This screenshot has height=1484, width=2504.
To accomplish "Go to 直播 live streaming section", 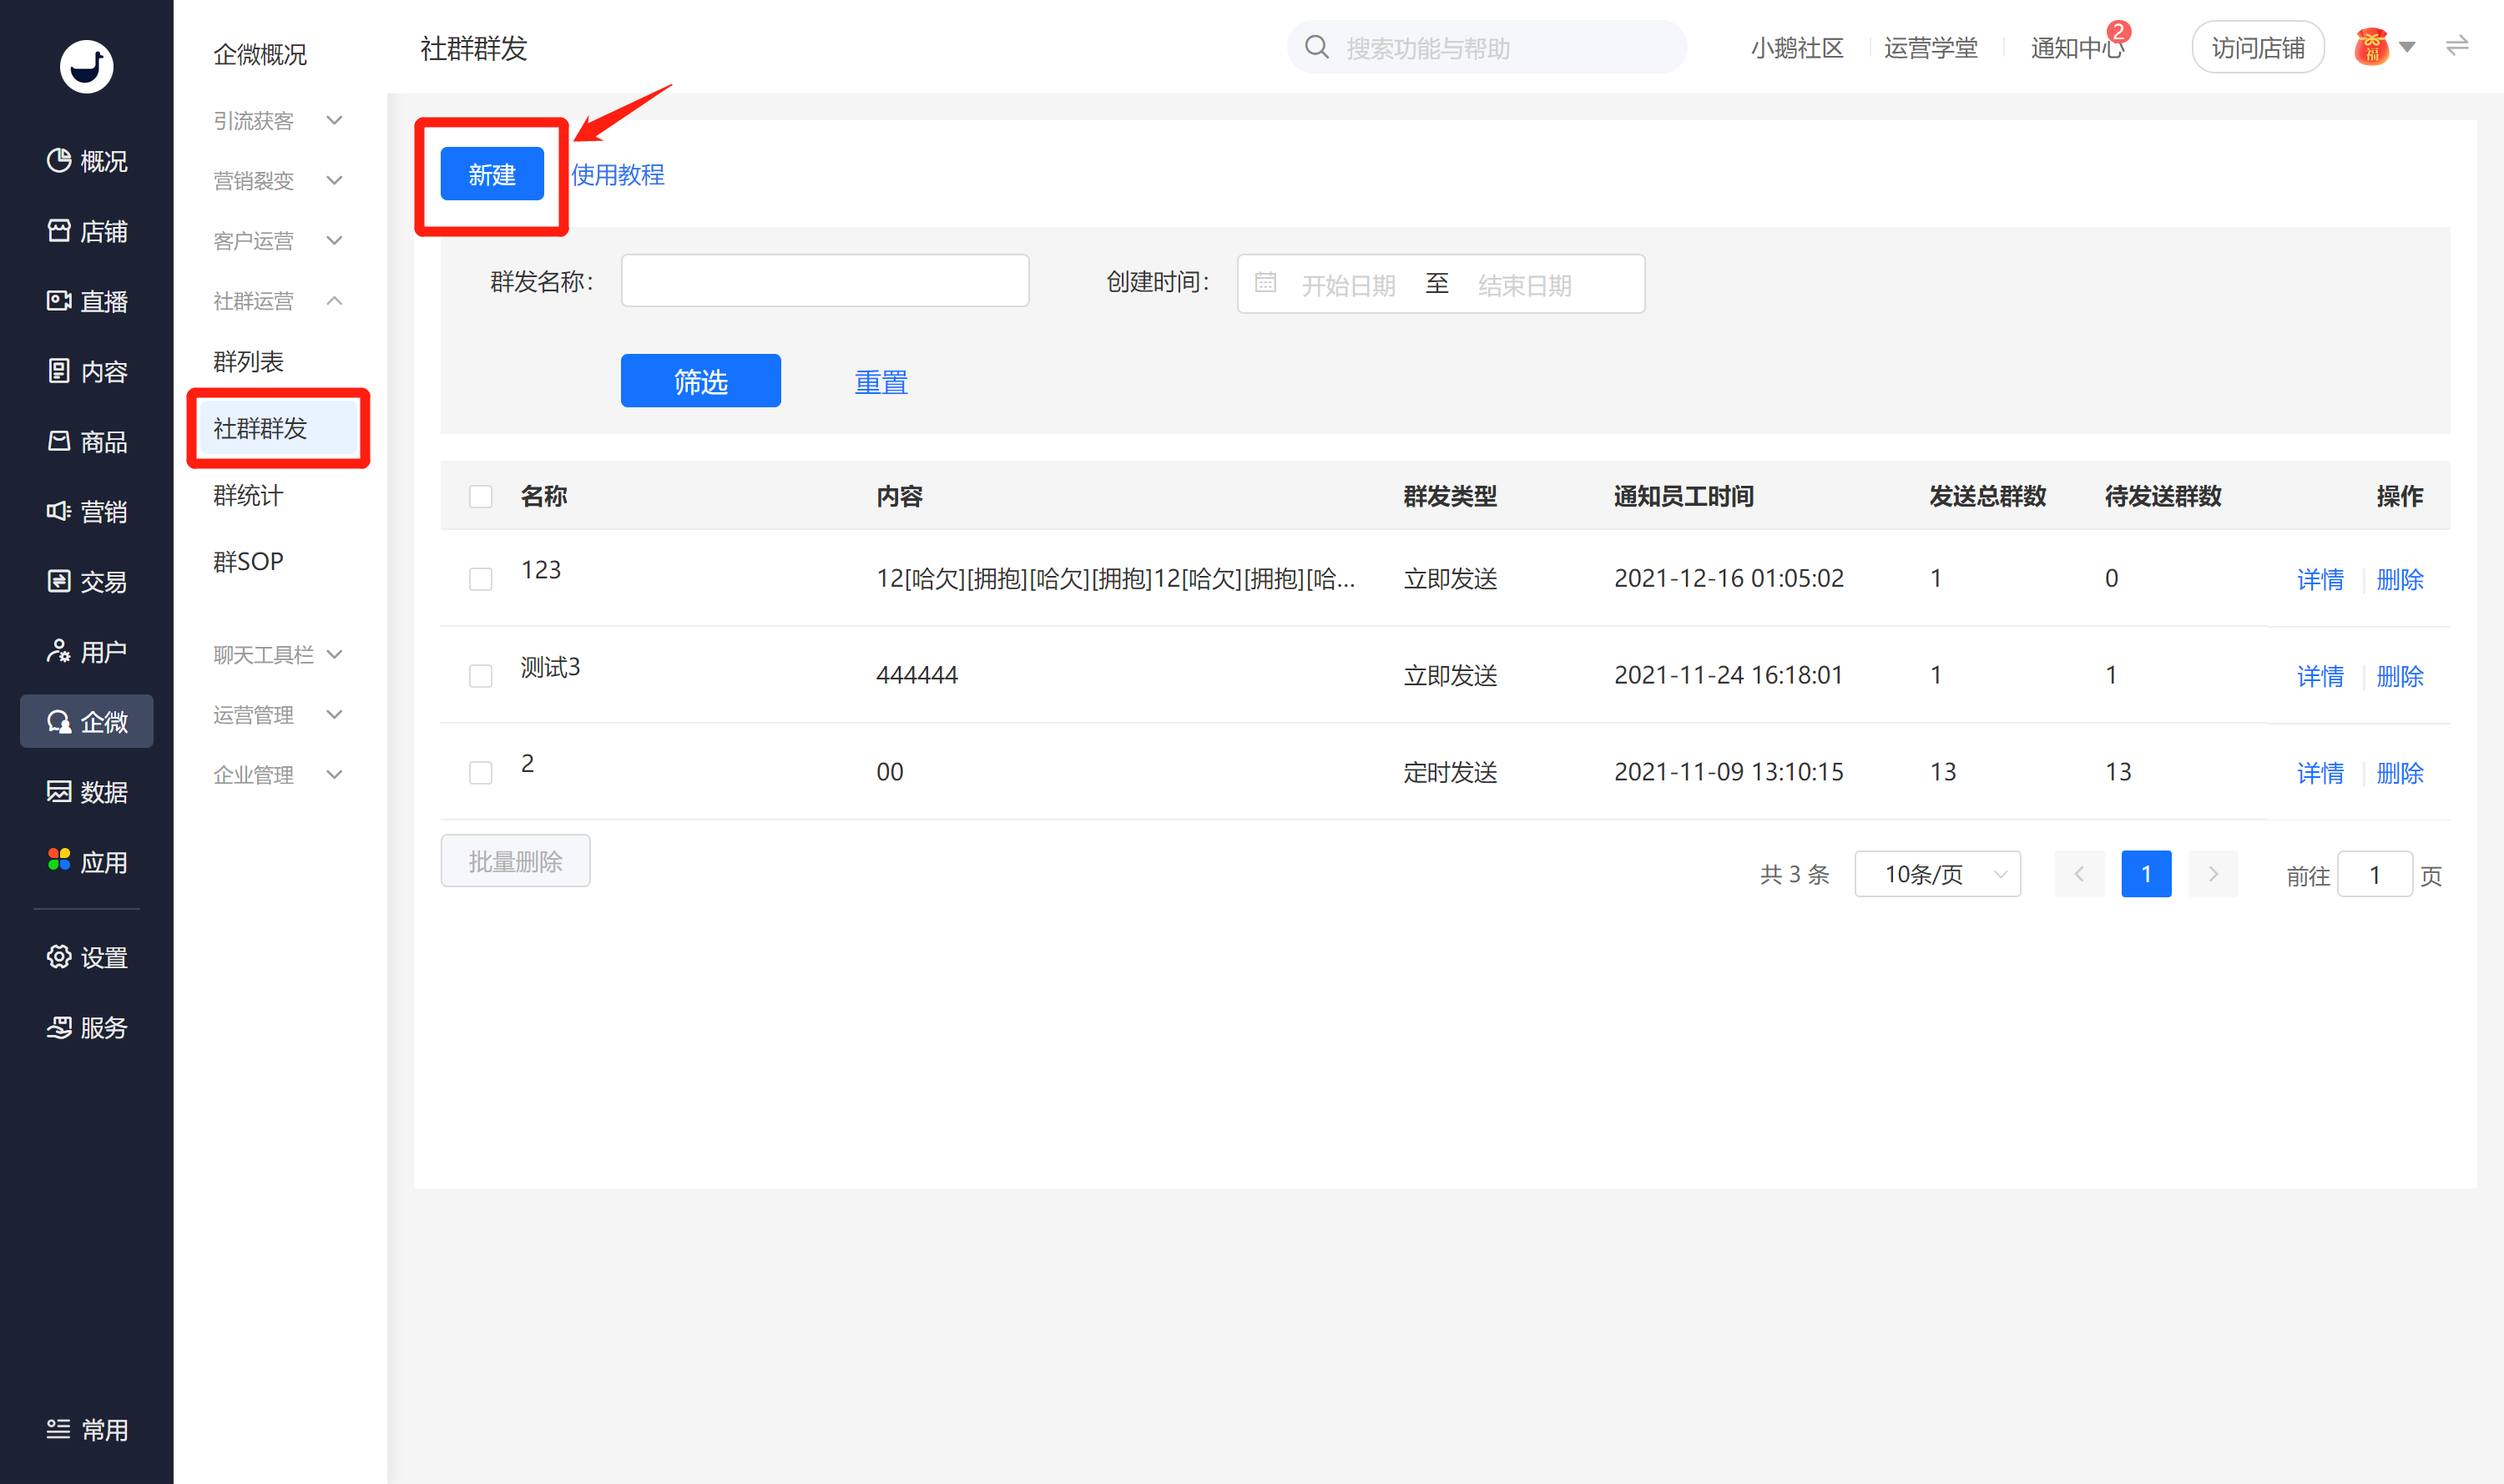I will pos(86,301).
